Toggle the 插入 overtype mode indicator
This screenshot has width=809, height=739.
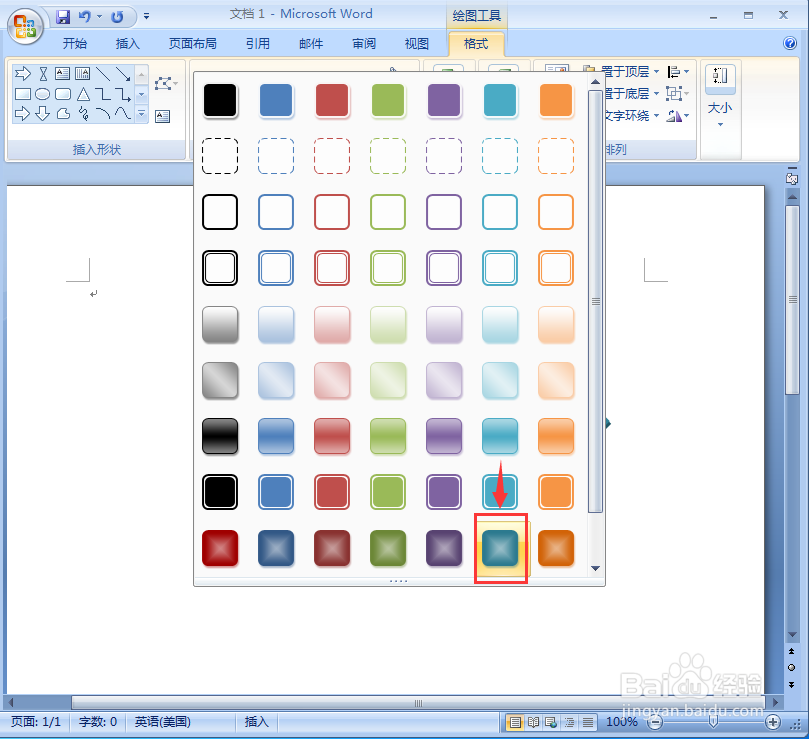coord(256,721)
